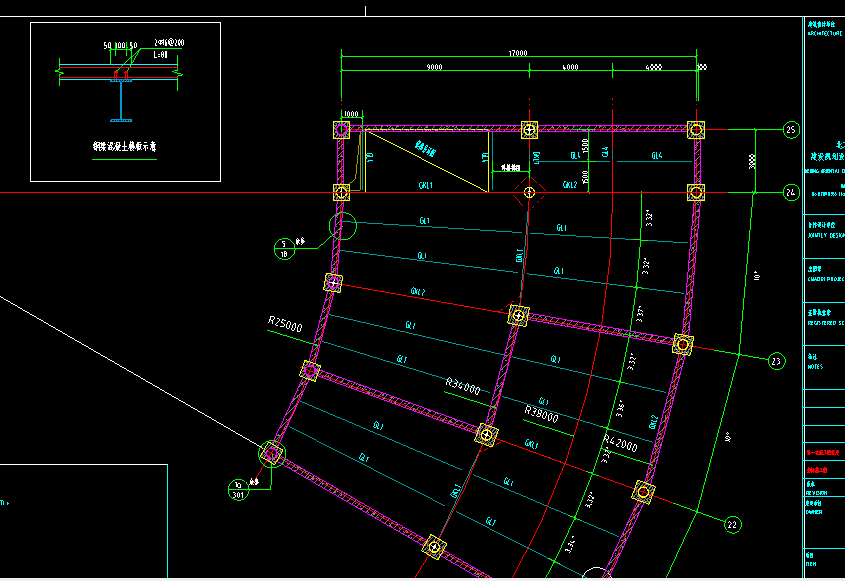This screenshot has width=845, height=581.
Task: Select the 17000 overall dimension text
Action: click(x=518, y=53)
